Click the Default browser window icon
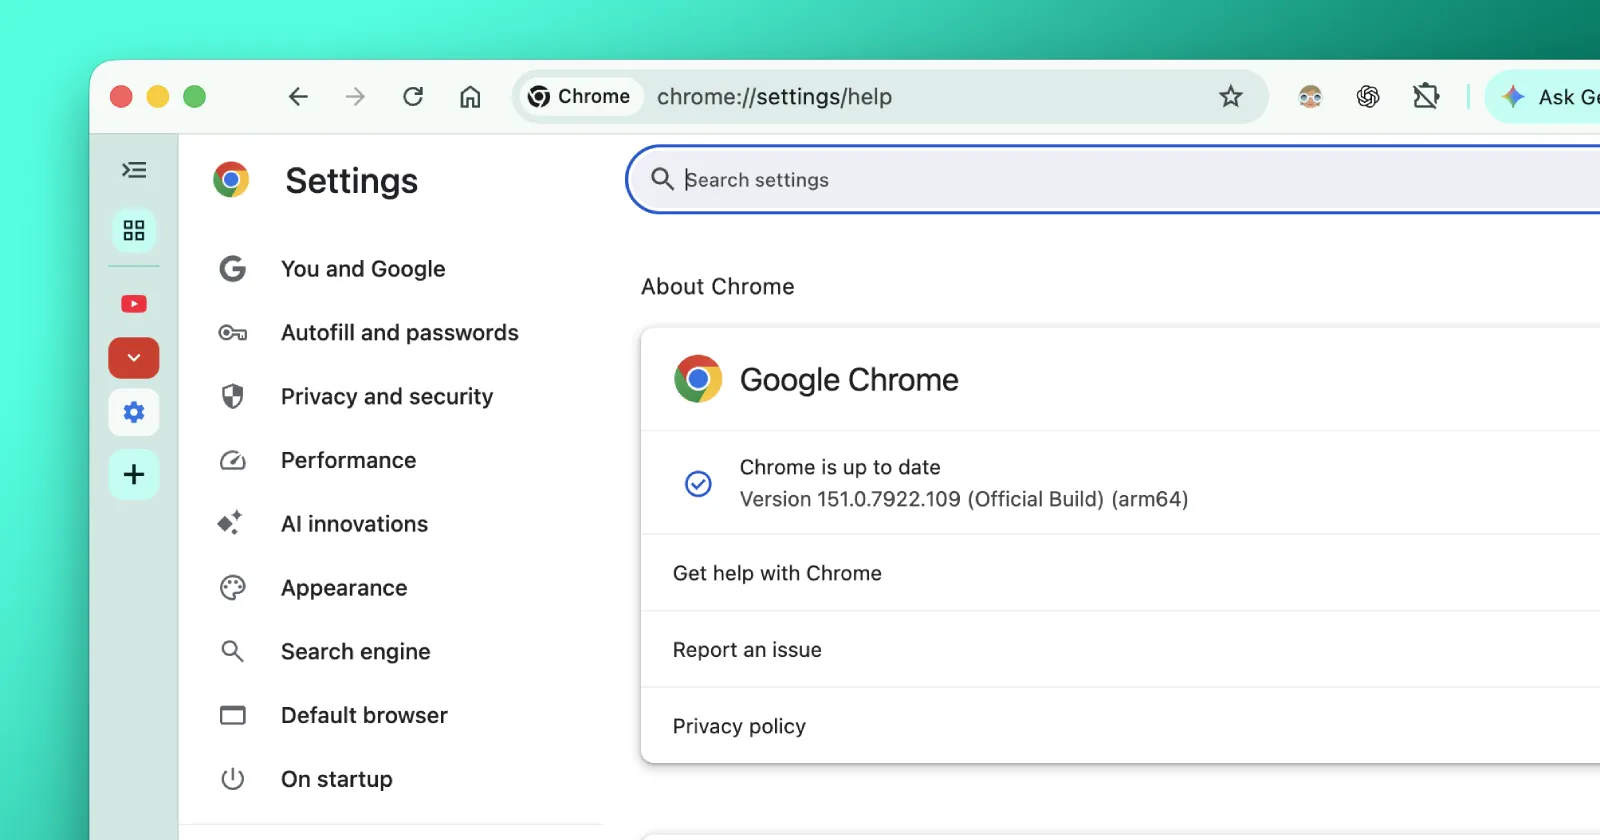The width and height of the screenshot is (1600, 840). (x=232, y=715)
